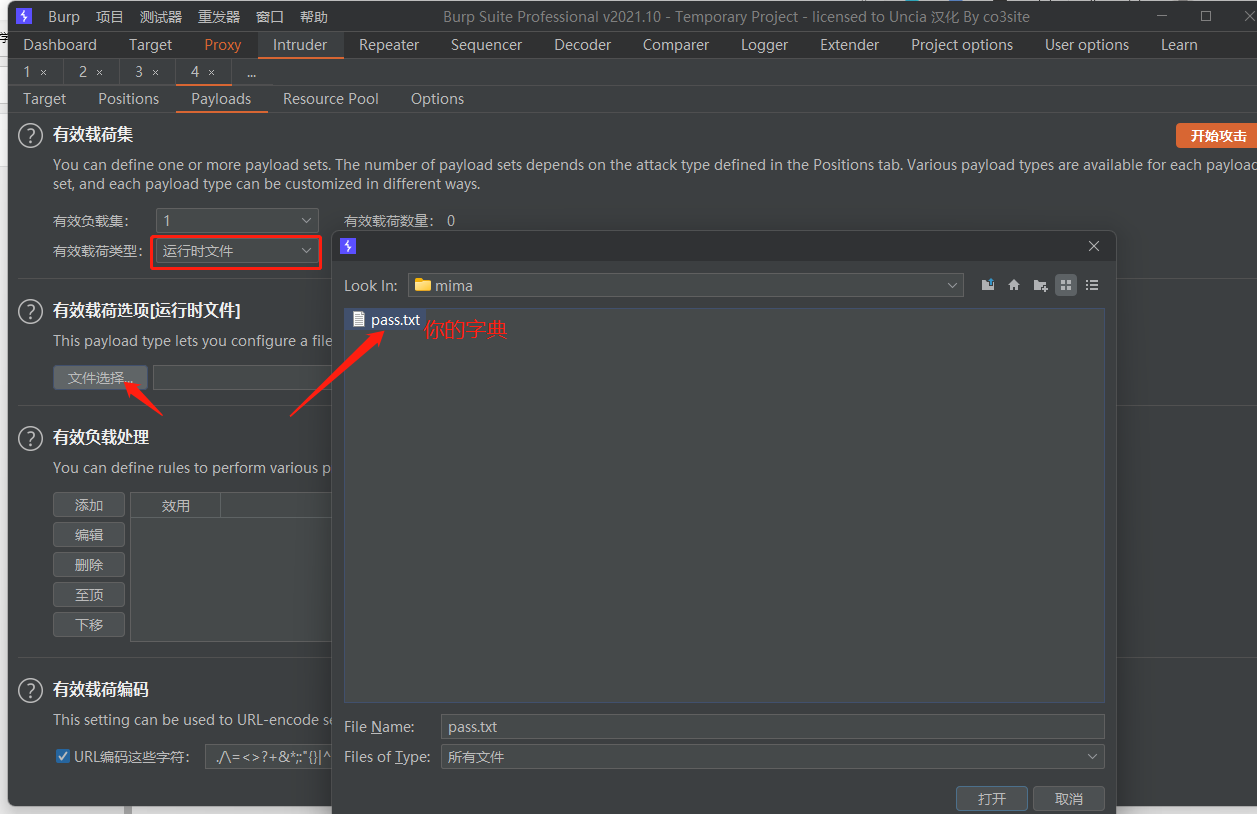The height and width of the screenshot is (814, 1257).
Task: Open the 窗口 menu
Action: tap(270, 17)
